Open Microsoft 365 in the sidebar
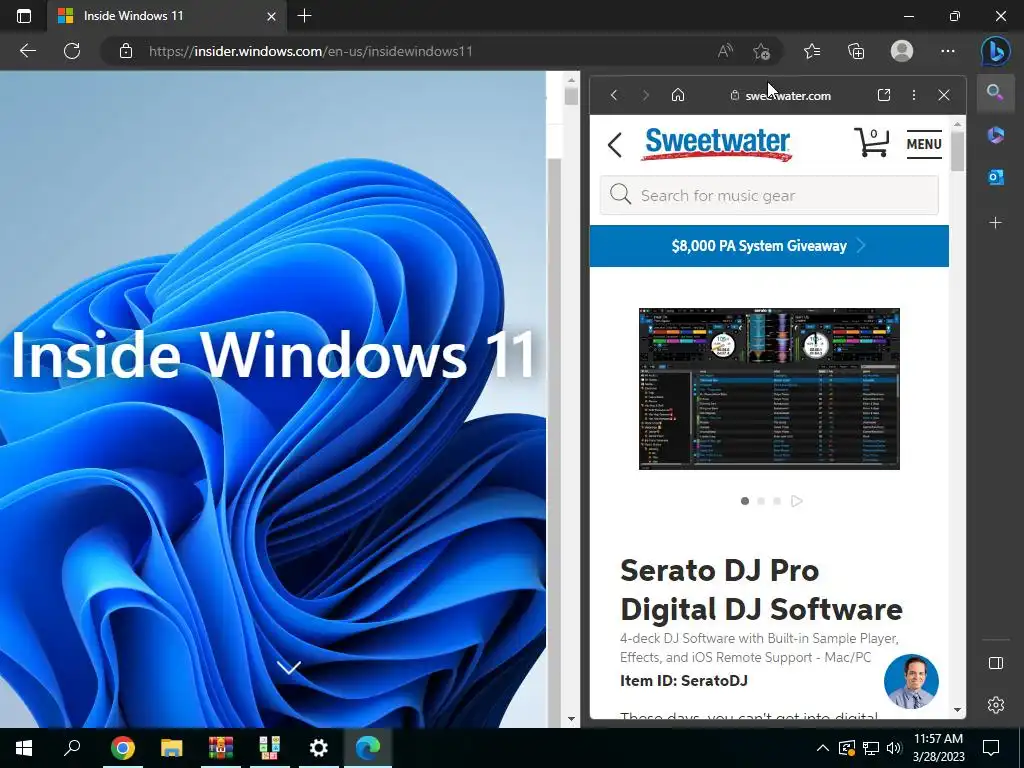 [x=995, y=135]
